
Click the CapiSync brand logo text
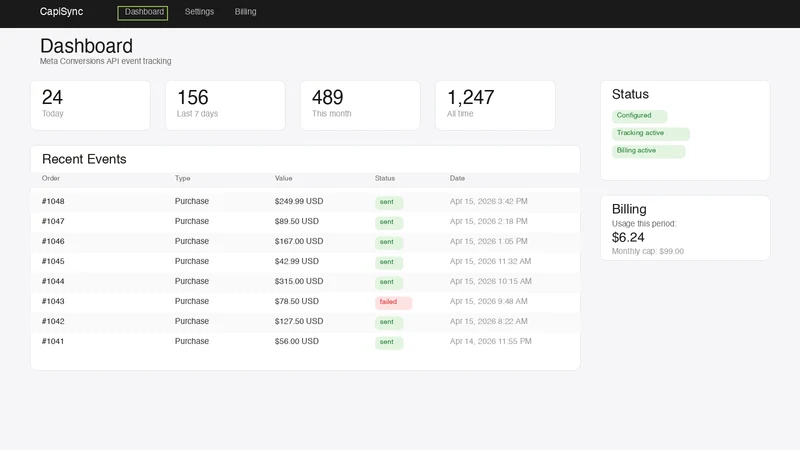point(61,12)
